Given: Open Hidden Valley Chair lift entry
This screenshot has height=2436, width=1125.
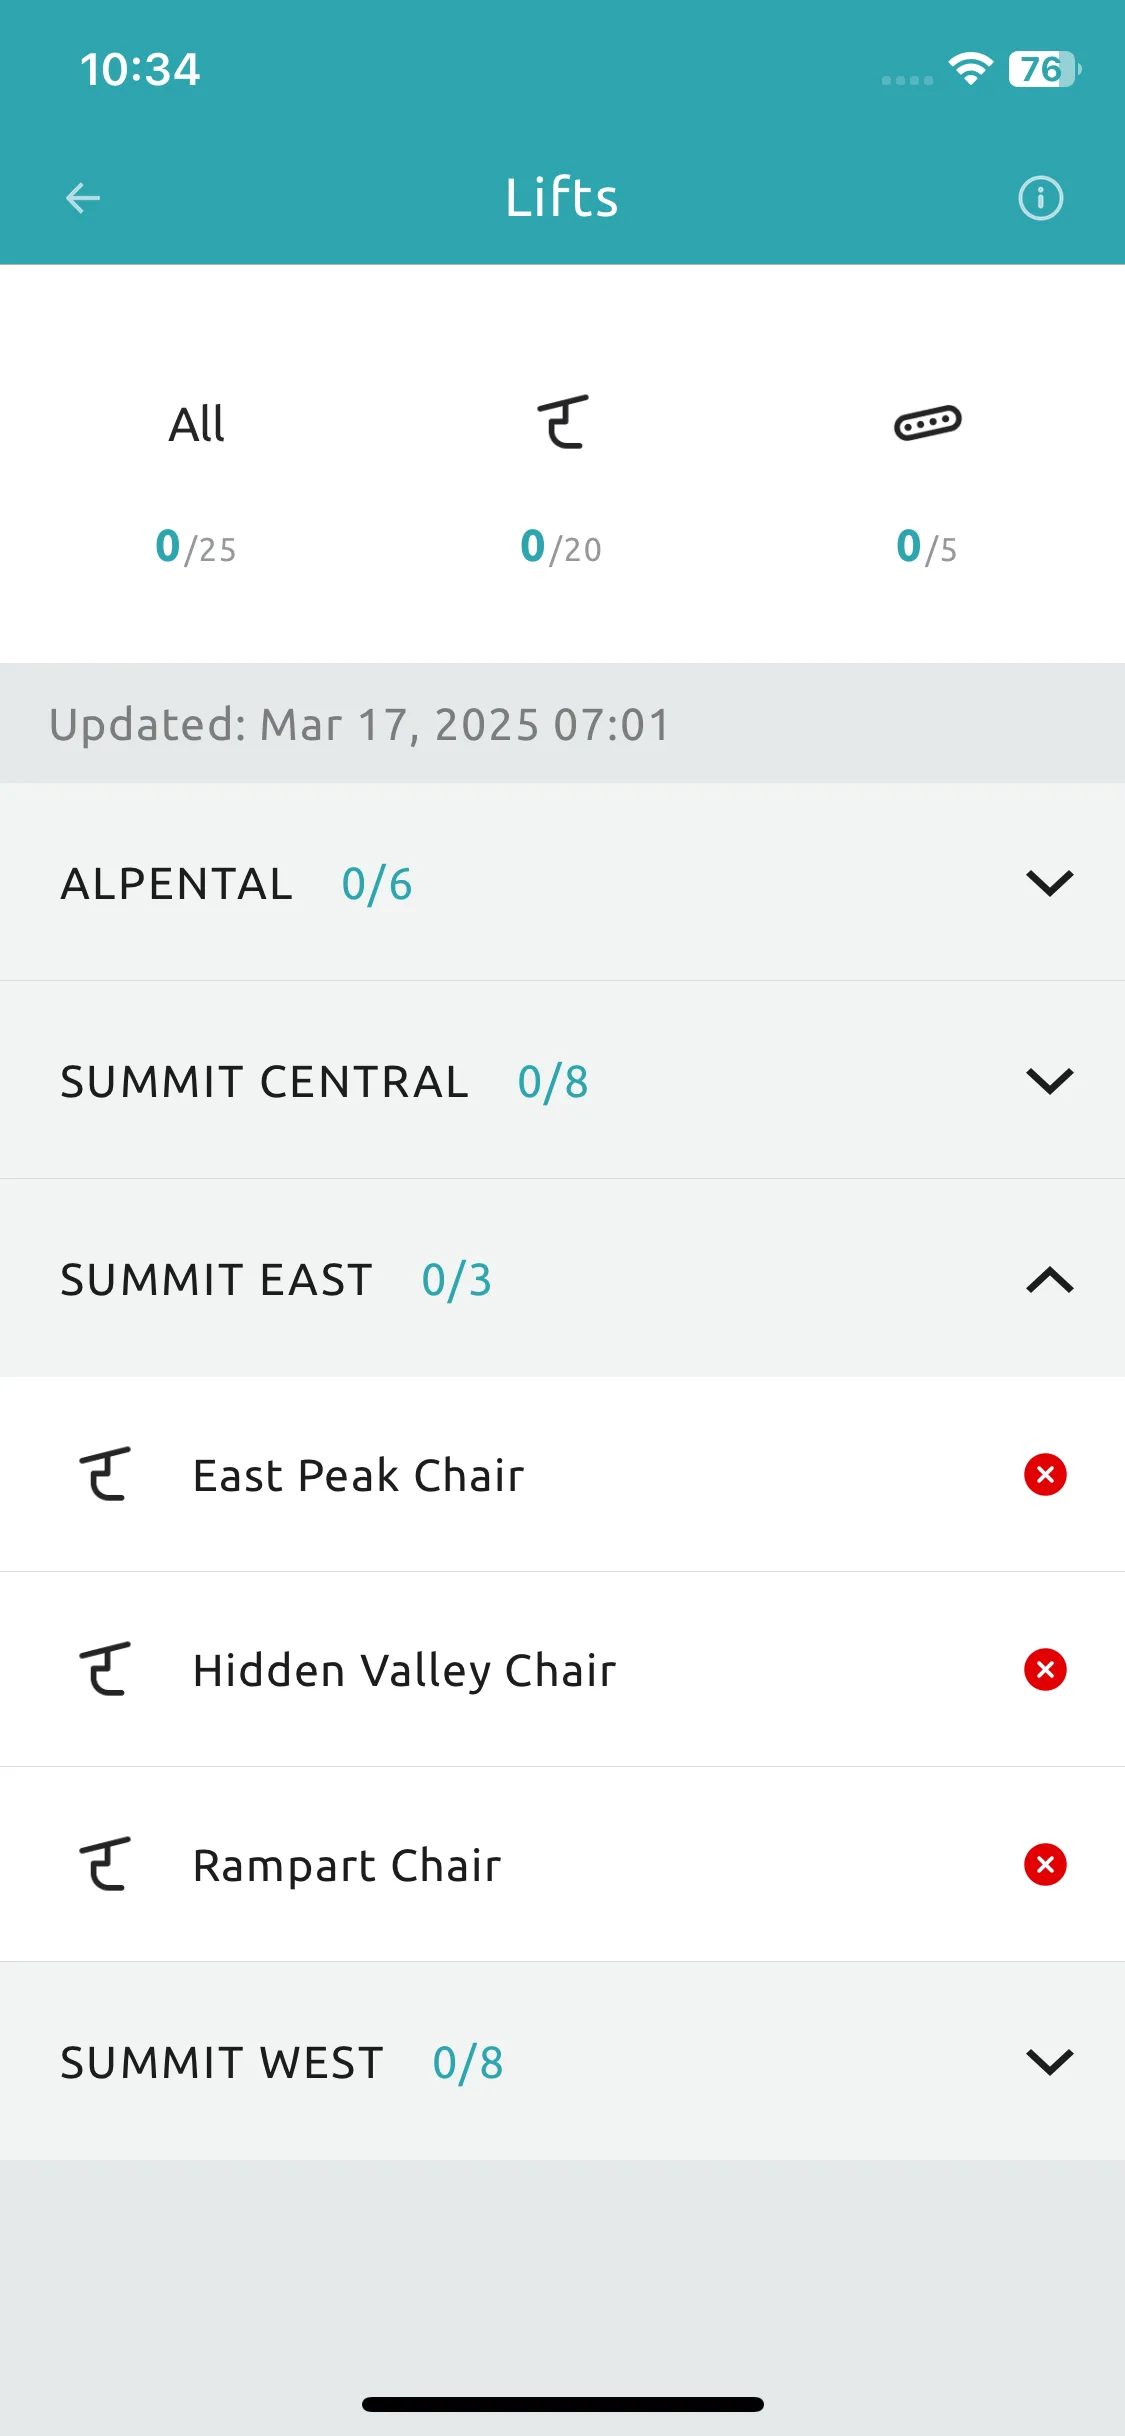Looking at the screenshot, I should tap(562, 1670).
